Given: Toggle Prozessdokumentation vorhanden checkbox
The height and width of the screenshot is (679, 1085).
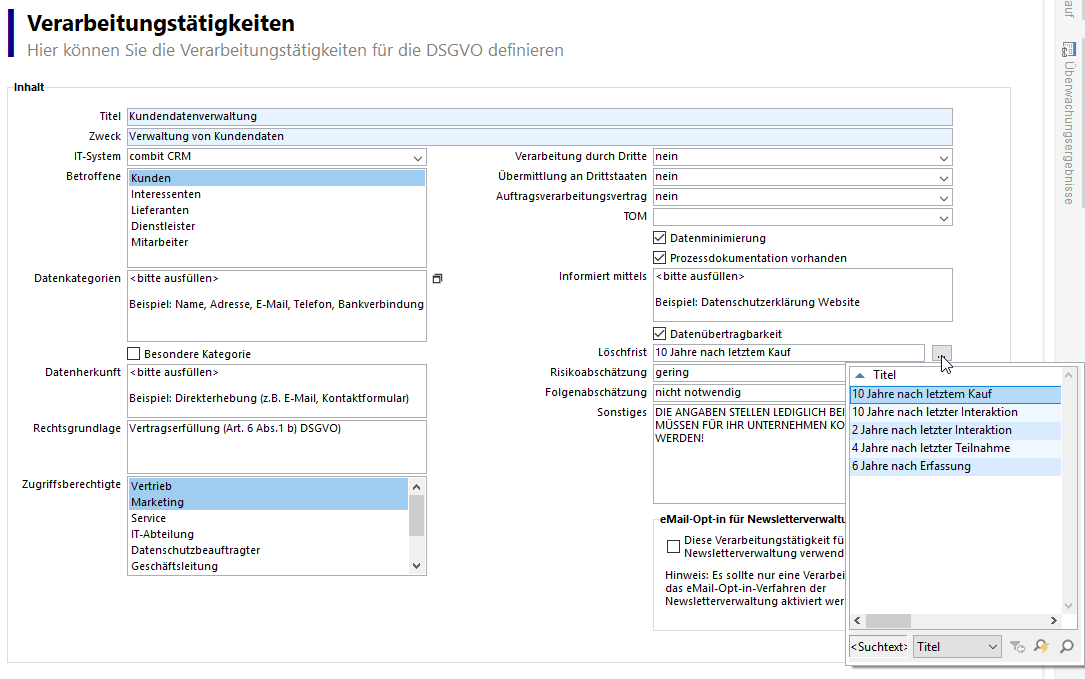Looking at the screenshot, I should 660,258.
